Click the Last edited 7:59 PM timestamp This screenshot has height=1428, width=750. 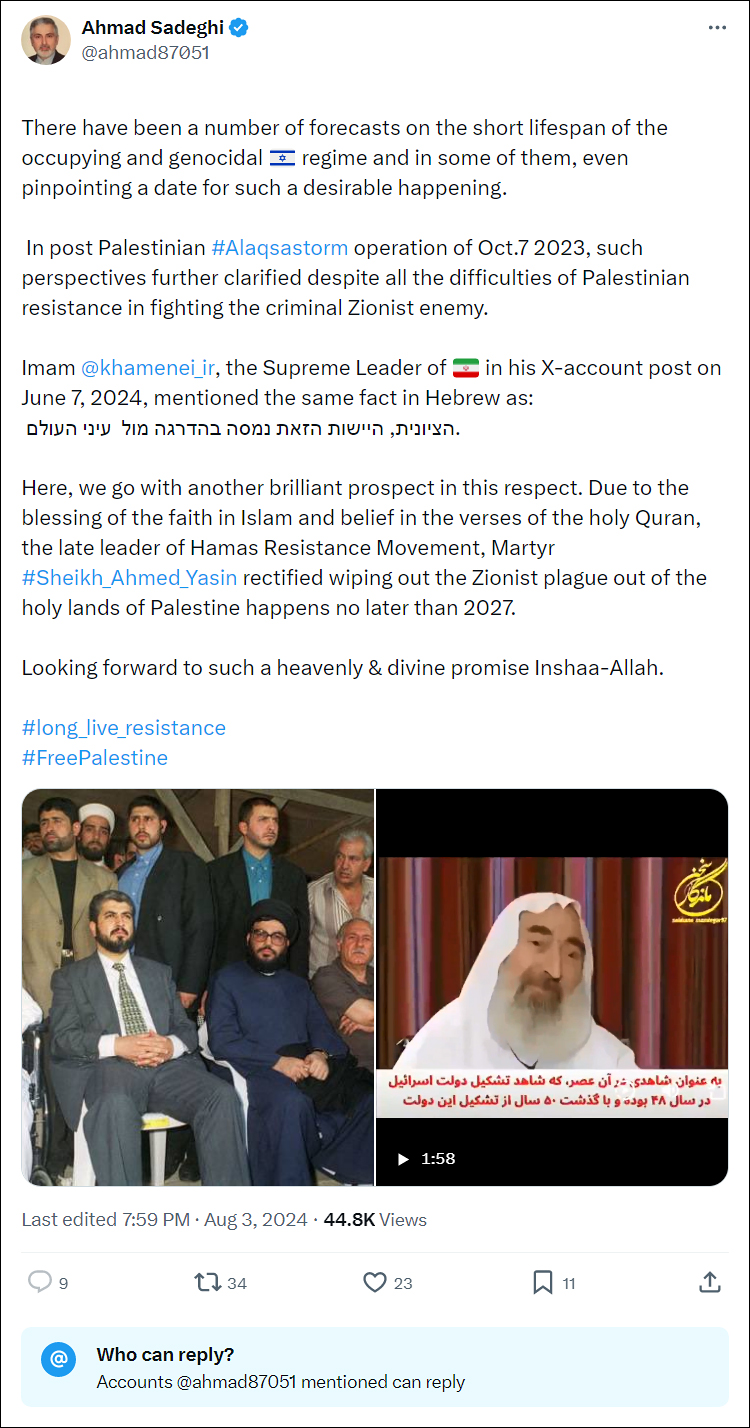point(106,1220)
